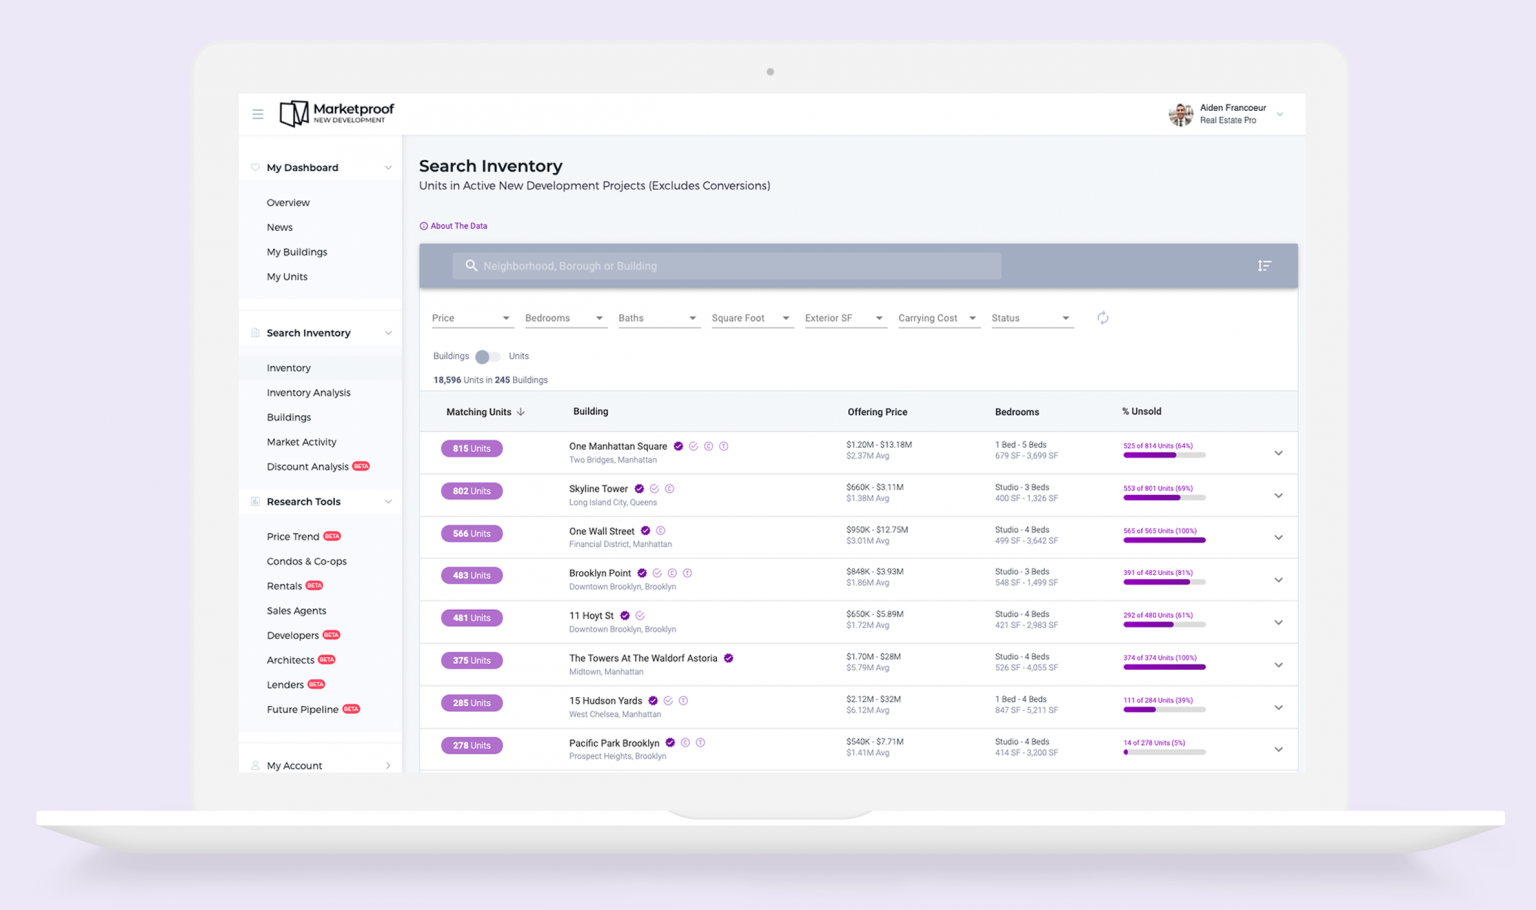
Task: Click verified badge next to One Manhattan Square
Action: (678, 446)
